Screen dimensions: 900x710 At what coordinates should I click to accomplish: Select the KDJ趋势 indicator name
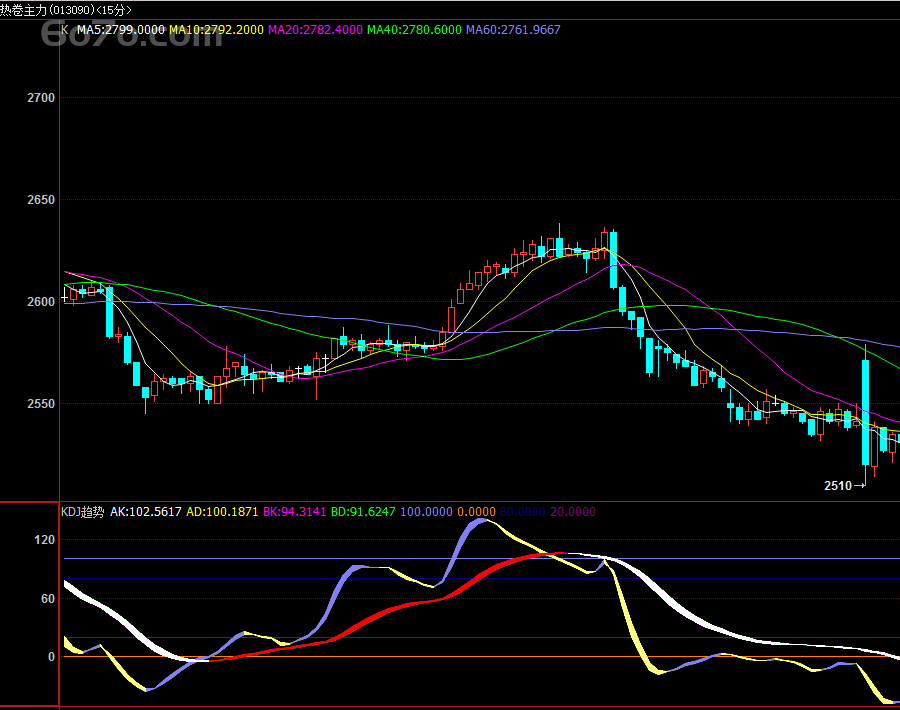coord(83,512)
